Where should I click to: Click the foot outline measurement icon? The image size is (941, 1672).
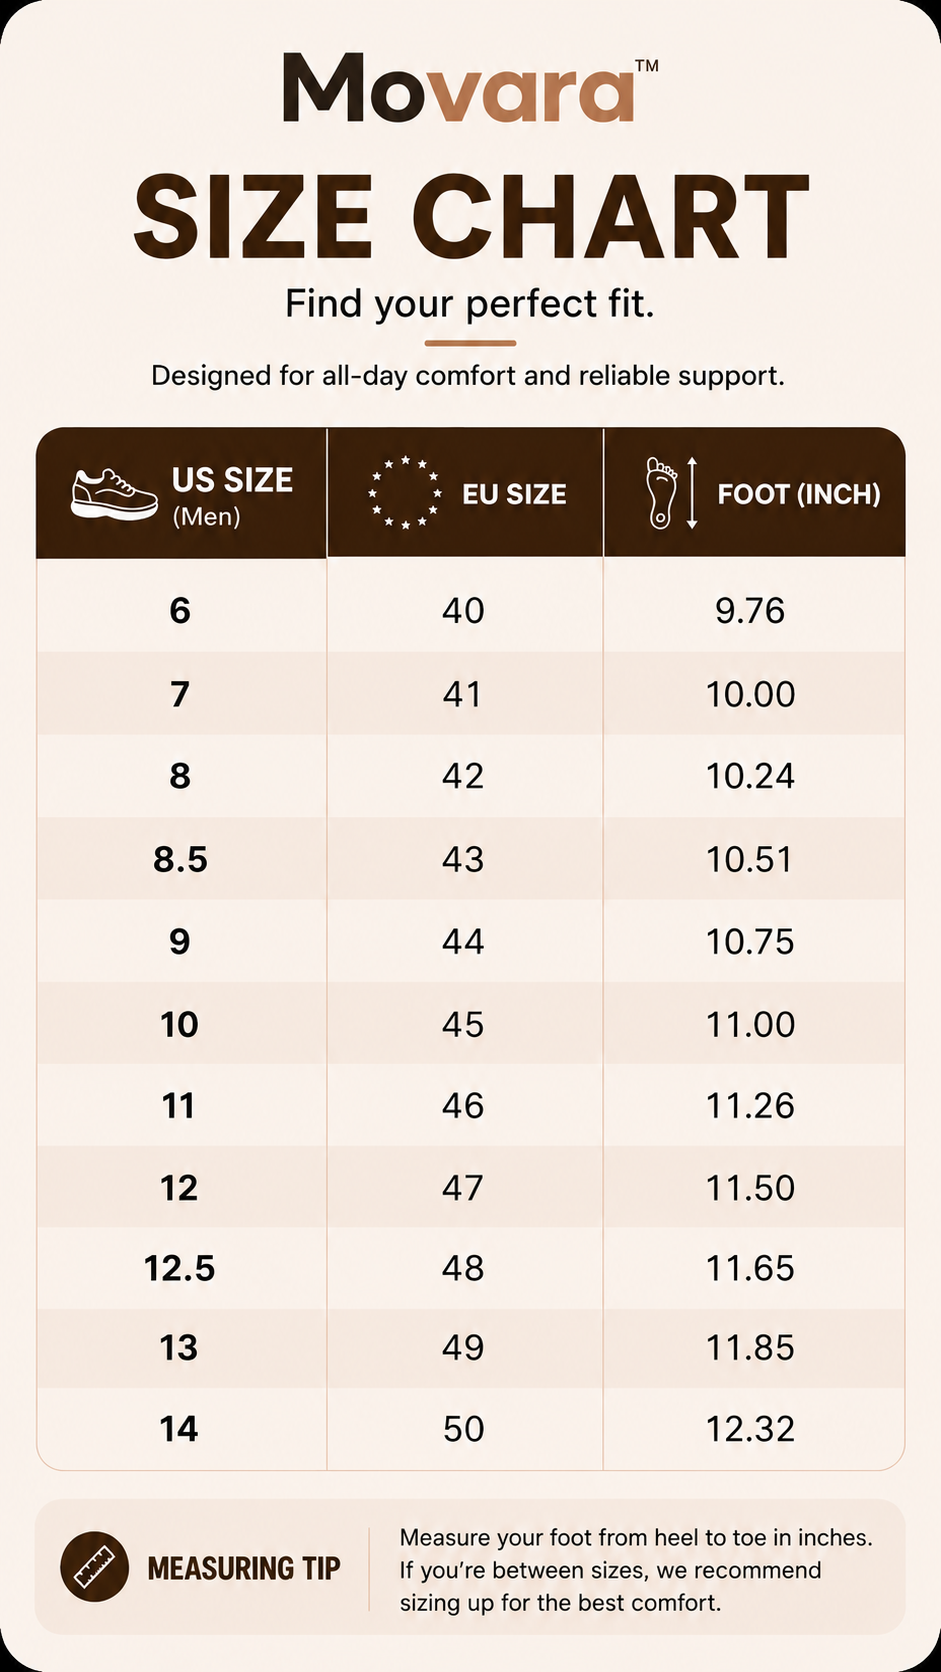[x=662, y=493]
